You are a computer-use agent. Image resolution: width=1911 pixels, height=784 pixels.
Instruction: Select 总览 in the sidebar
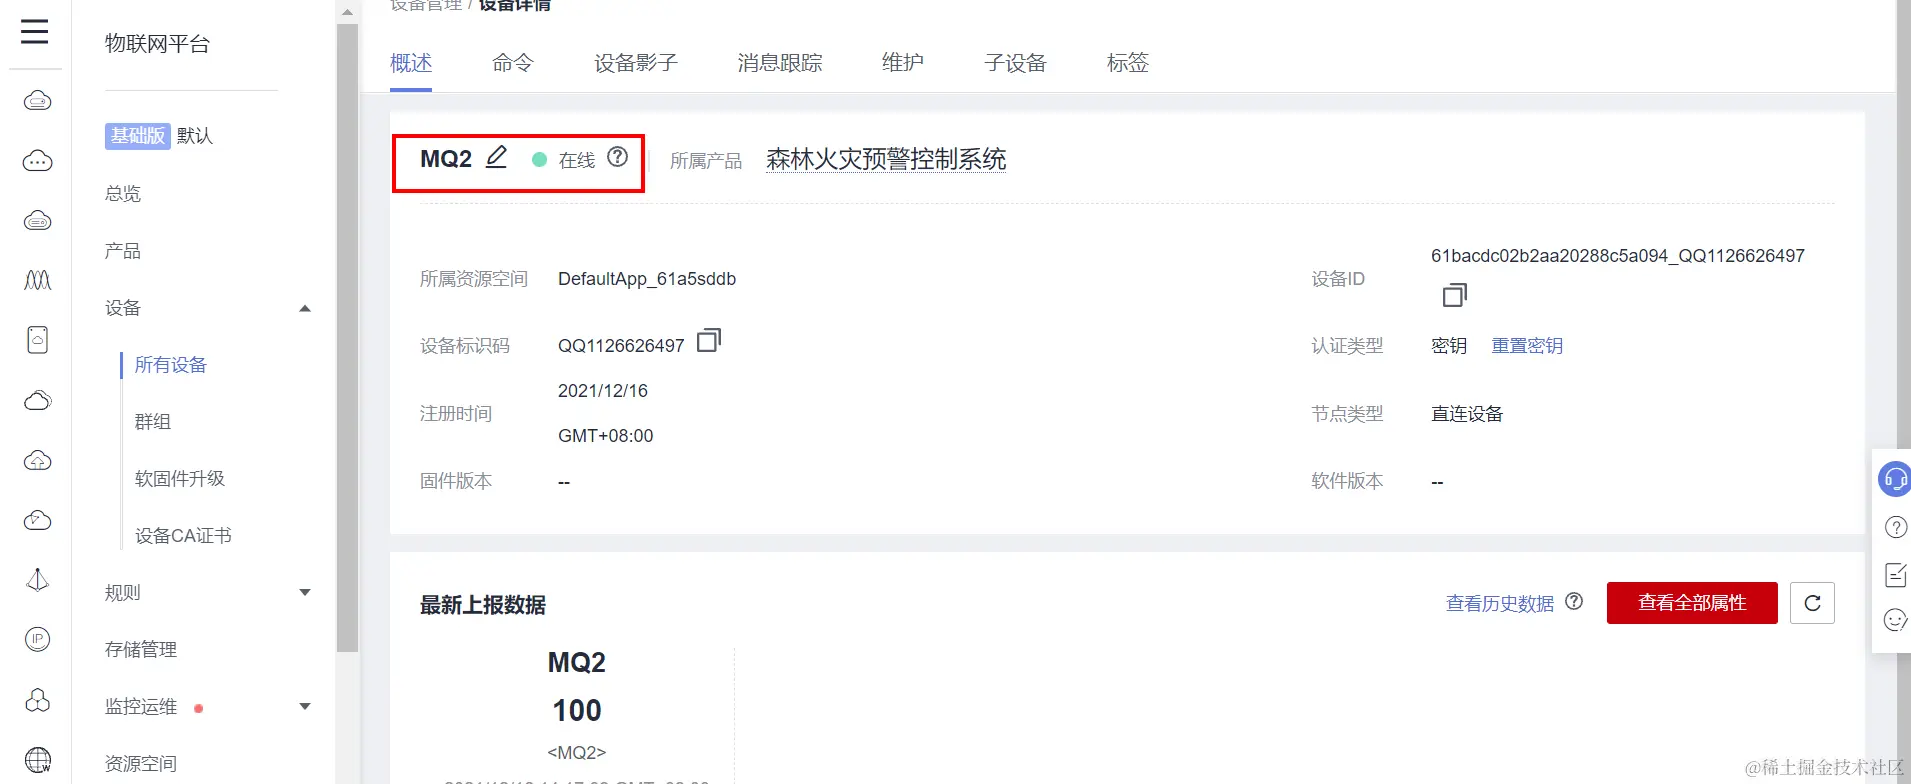tap(123, 193)
